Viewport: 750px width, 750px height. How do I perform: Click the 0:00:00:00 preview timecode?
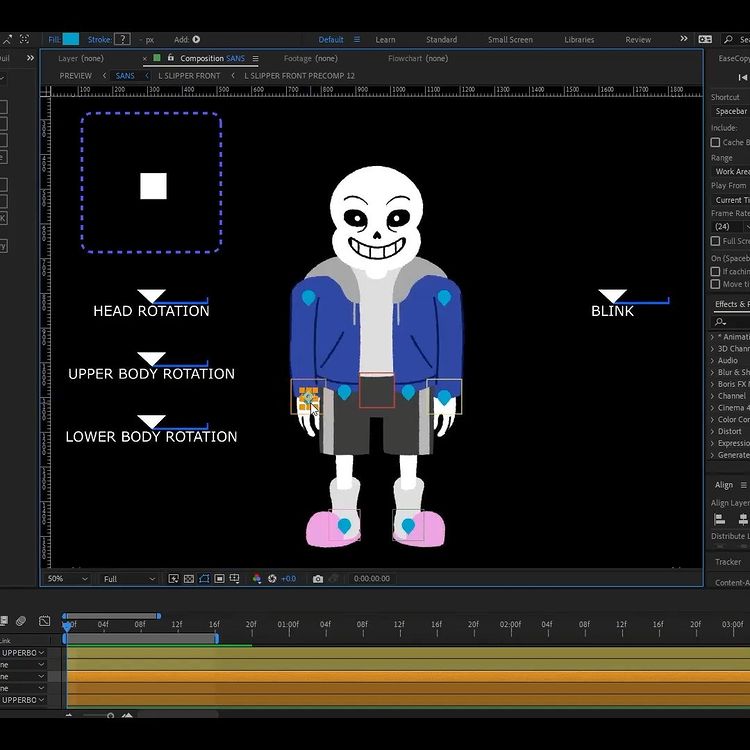[372, 579]
